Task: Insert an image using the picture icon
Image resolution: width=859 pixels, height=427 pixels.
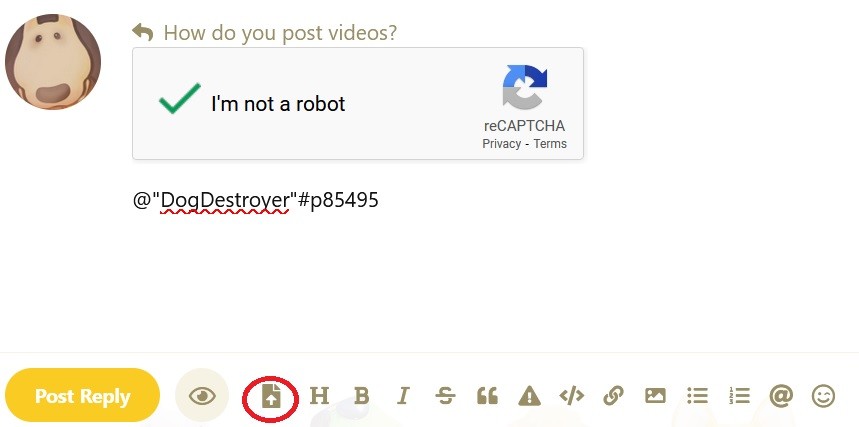Action: click(x=655, y=395)
